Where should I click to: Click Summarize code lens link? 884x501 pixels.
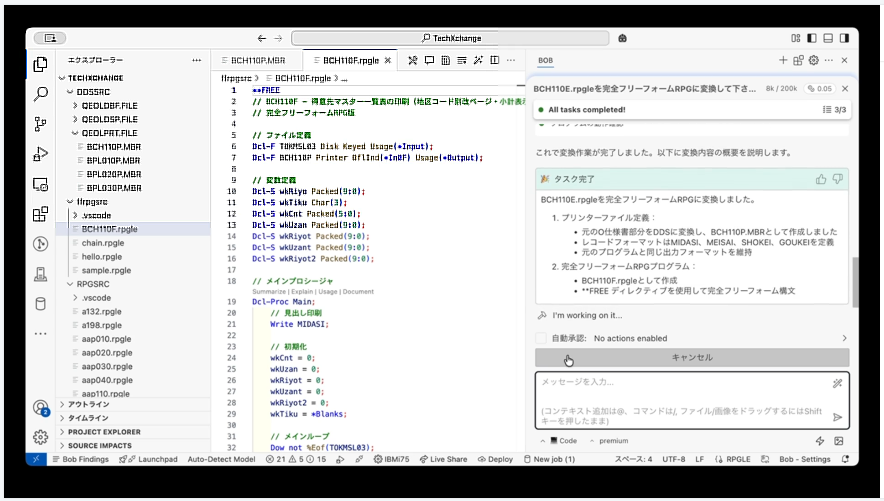[x=269, y=292]
